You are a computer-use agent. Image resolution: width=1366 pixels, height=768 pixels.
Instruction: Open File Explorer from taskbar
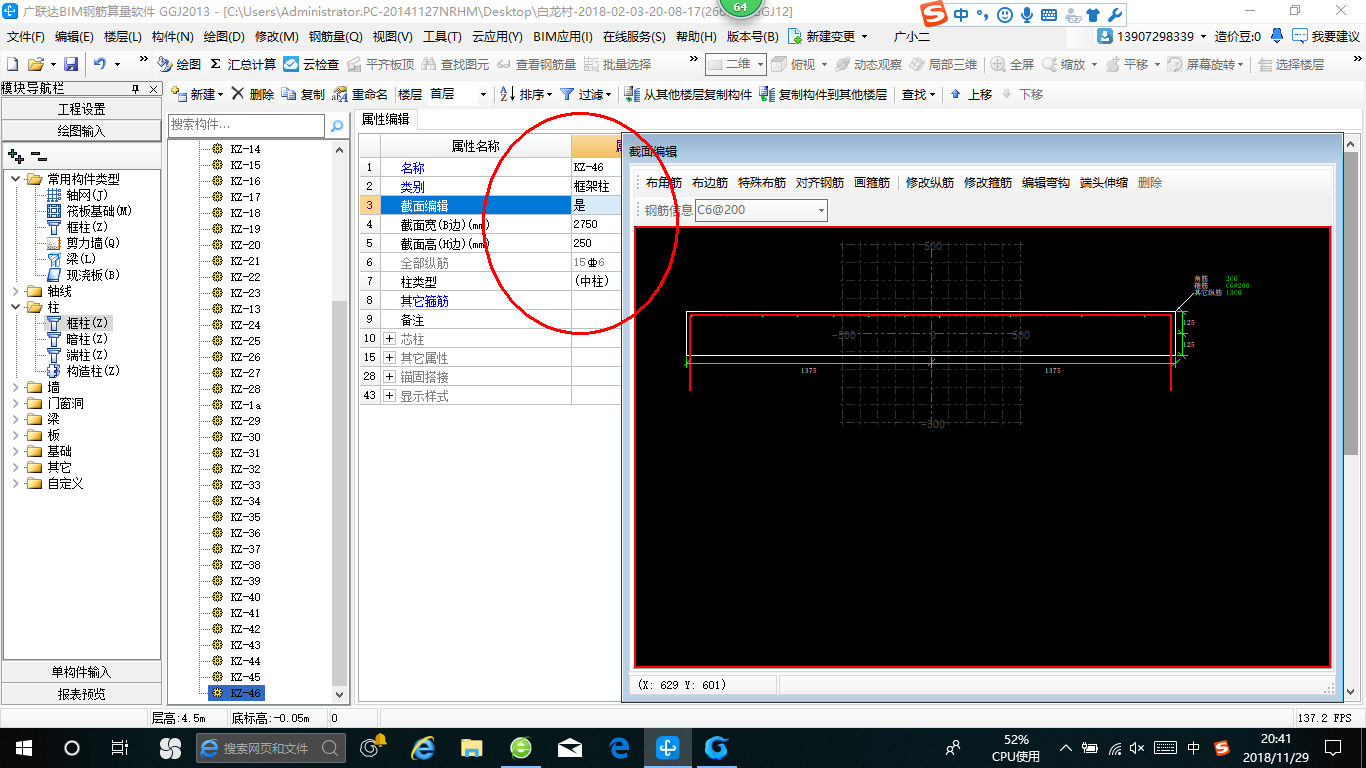point(472,748)
